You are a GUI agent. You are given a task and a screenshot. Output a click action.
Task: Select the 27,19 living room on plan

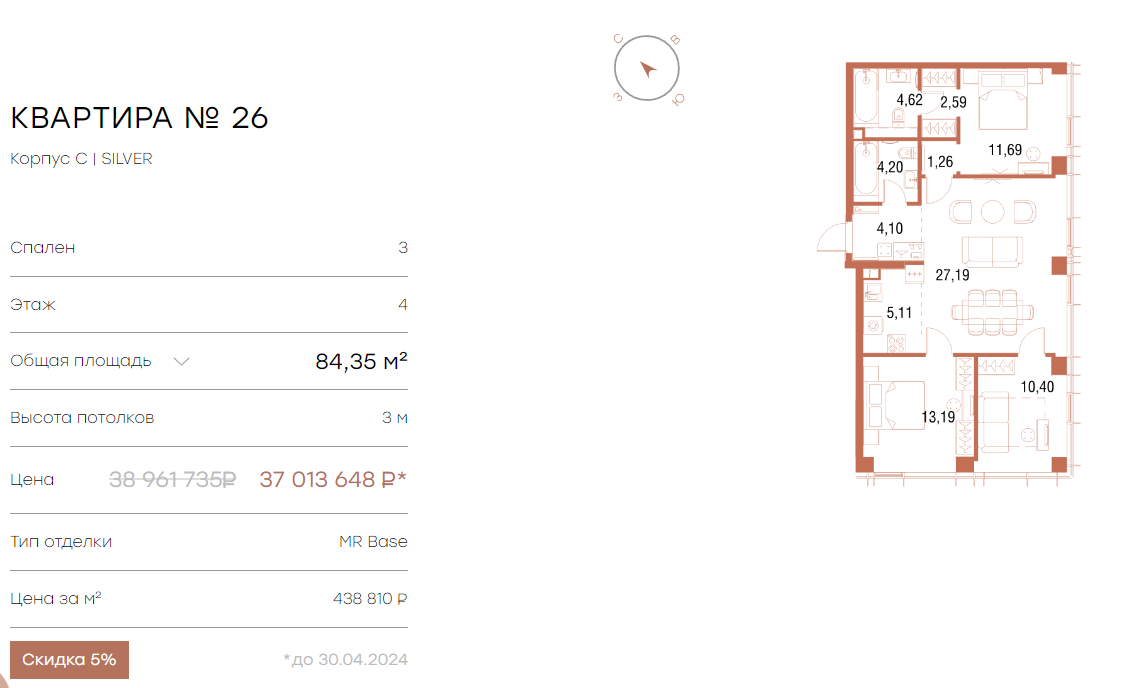point(952,275)
